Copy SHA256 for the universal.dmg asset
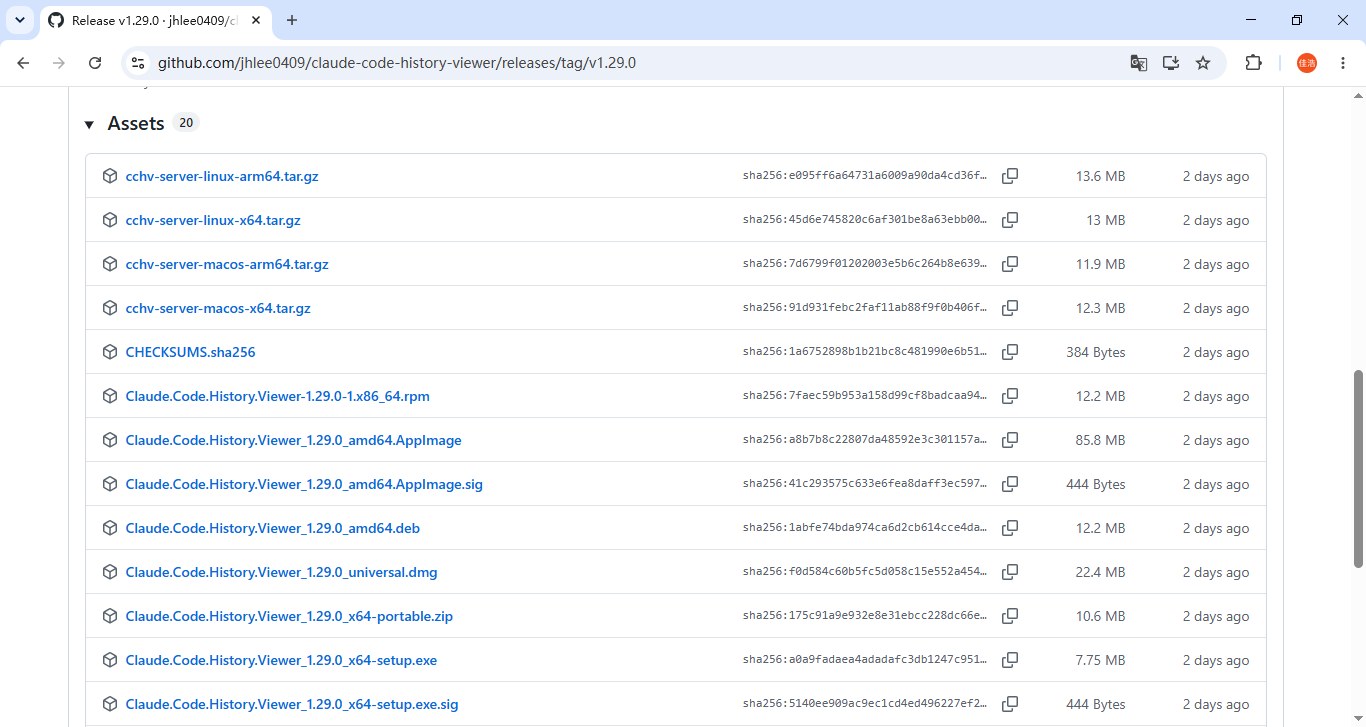This screenshot has width=1366, height=727. tap(1010, 572)
